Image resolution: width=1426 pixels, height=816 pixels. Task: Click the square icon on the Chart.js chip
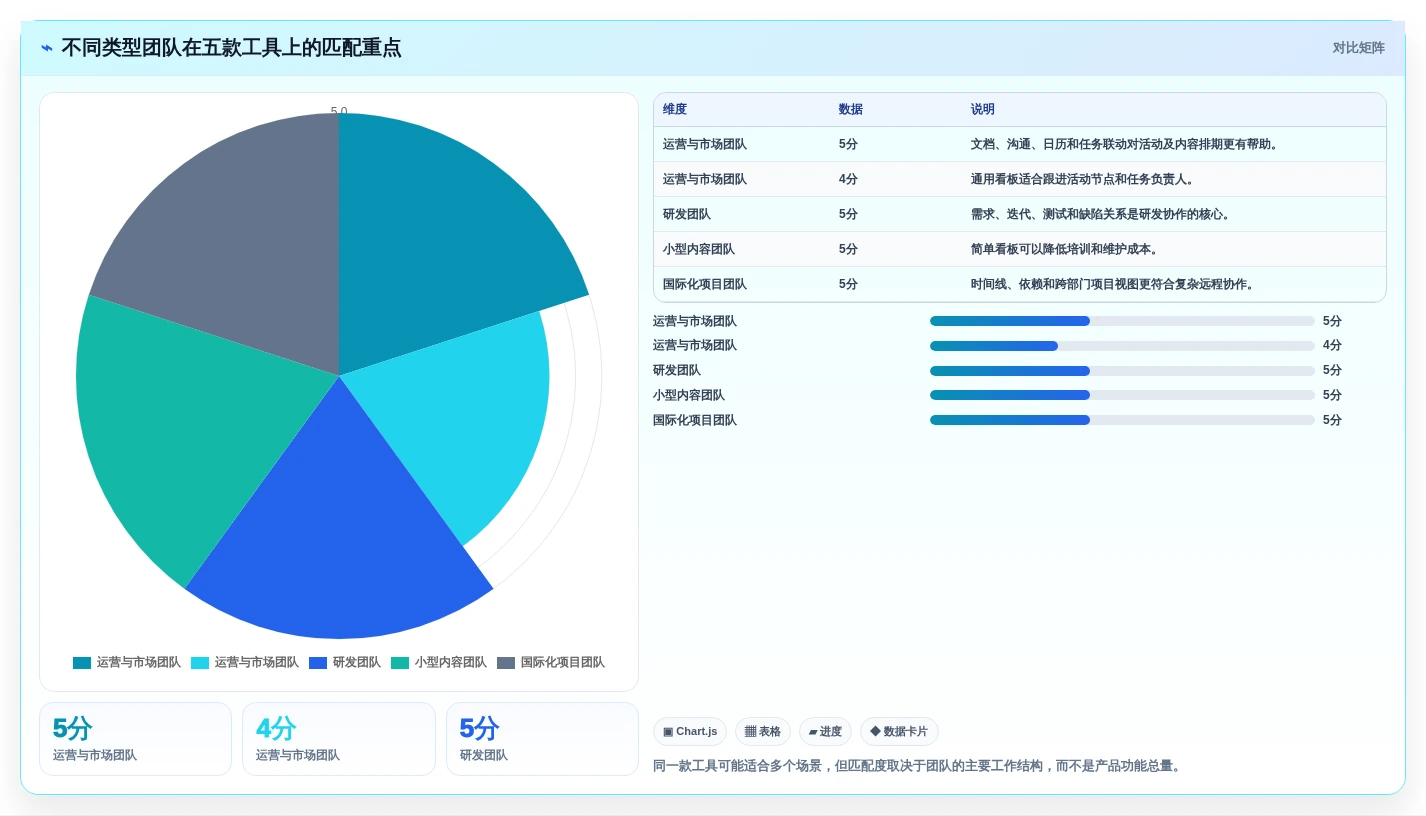(668, 732)
